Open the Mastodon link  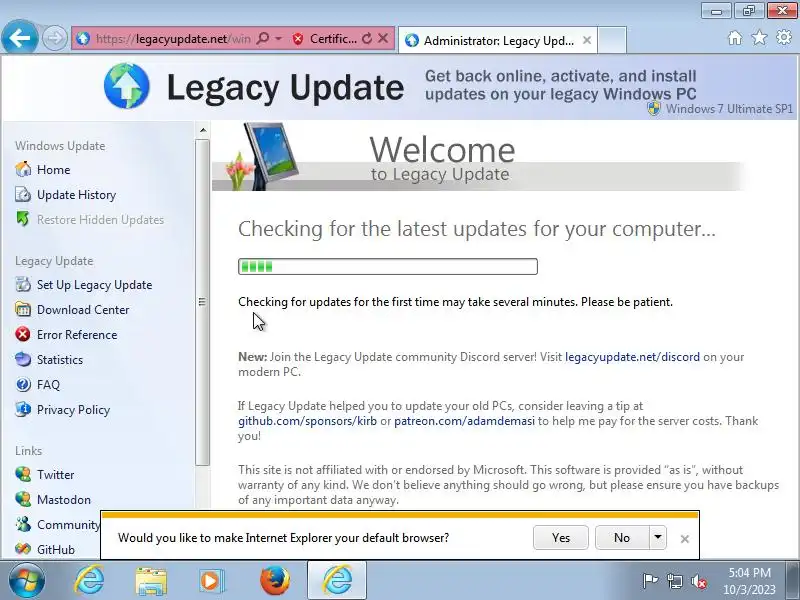tap(64, 499)
